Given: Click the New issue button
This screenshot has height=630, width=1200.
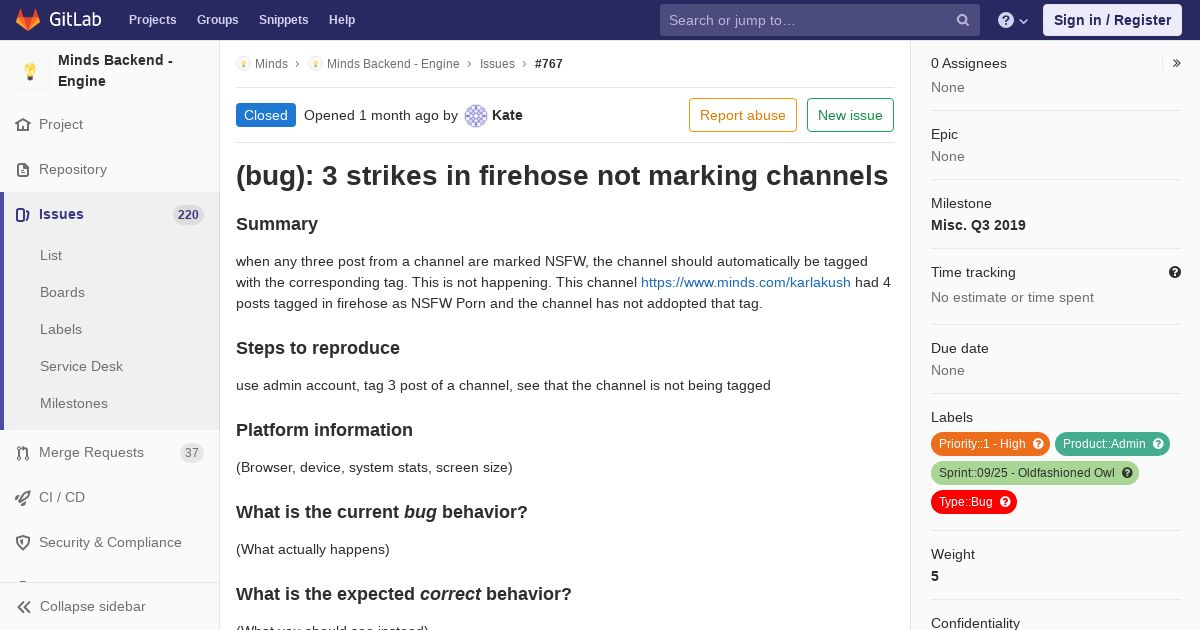Looking at the screenshot, I should [x=850, y=115].
